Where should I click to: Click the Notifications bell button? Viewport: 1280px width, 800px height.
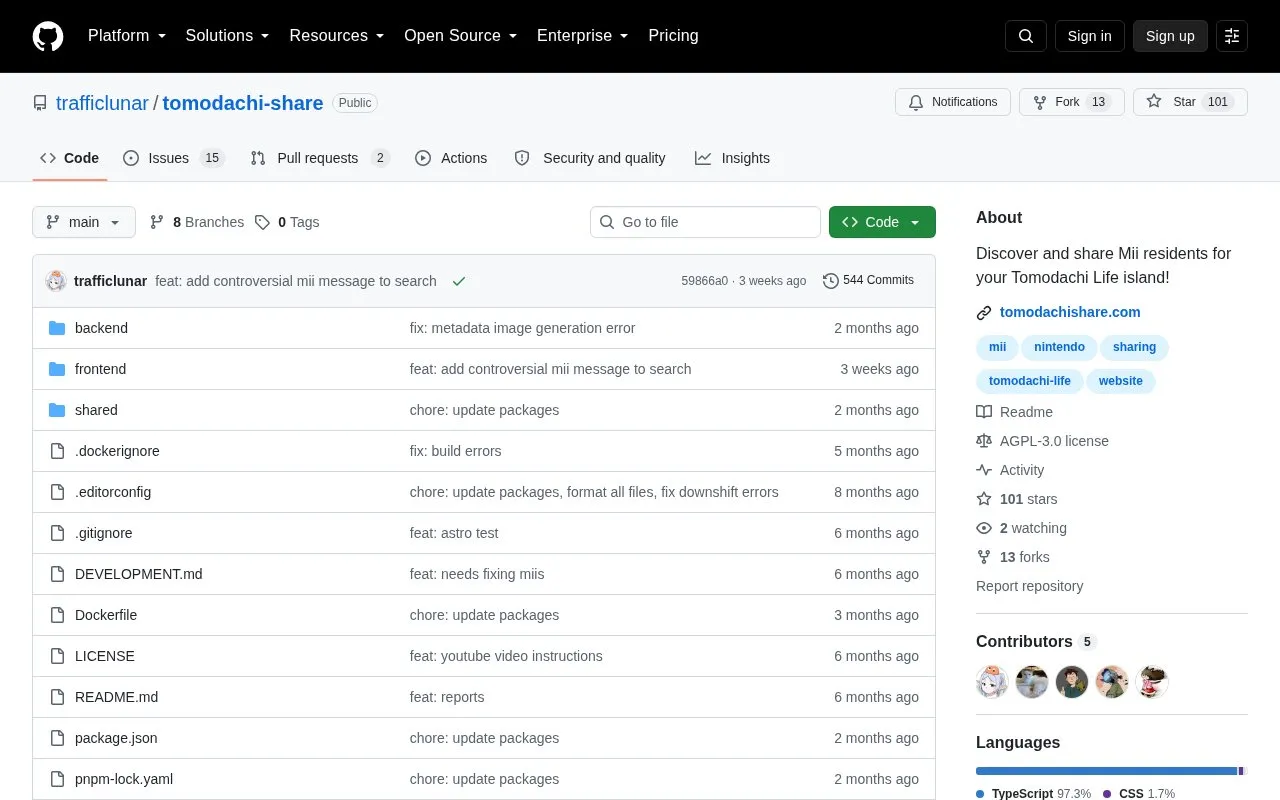pyautogui.click(x=953, y=102)
